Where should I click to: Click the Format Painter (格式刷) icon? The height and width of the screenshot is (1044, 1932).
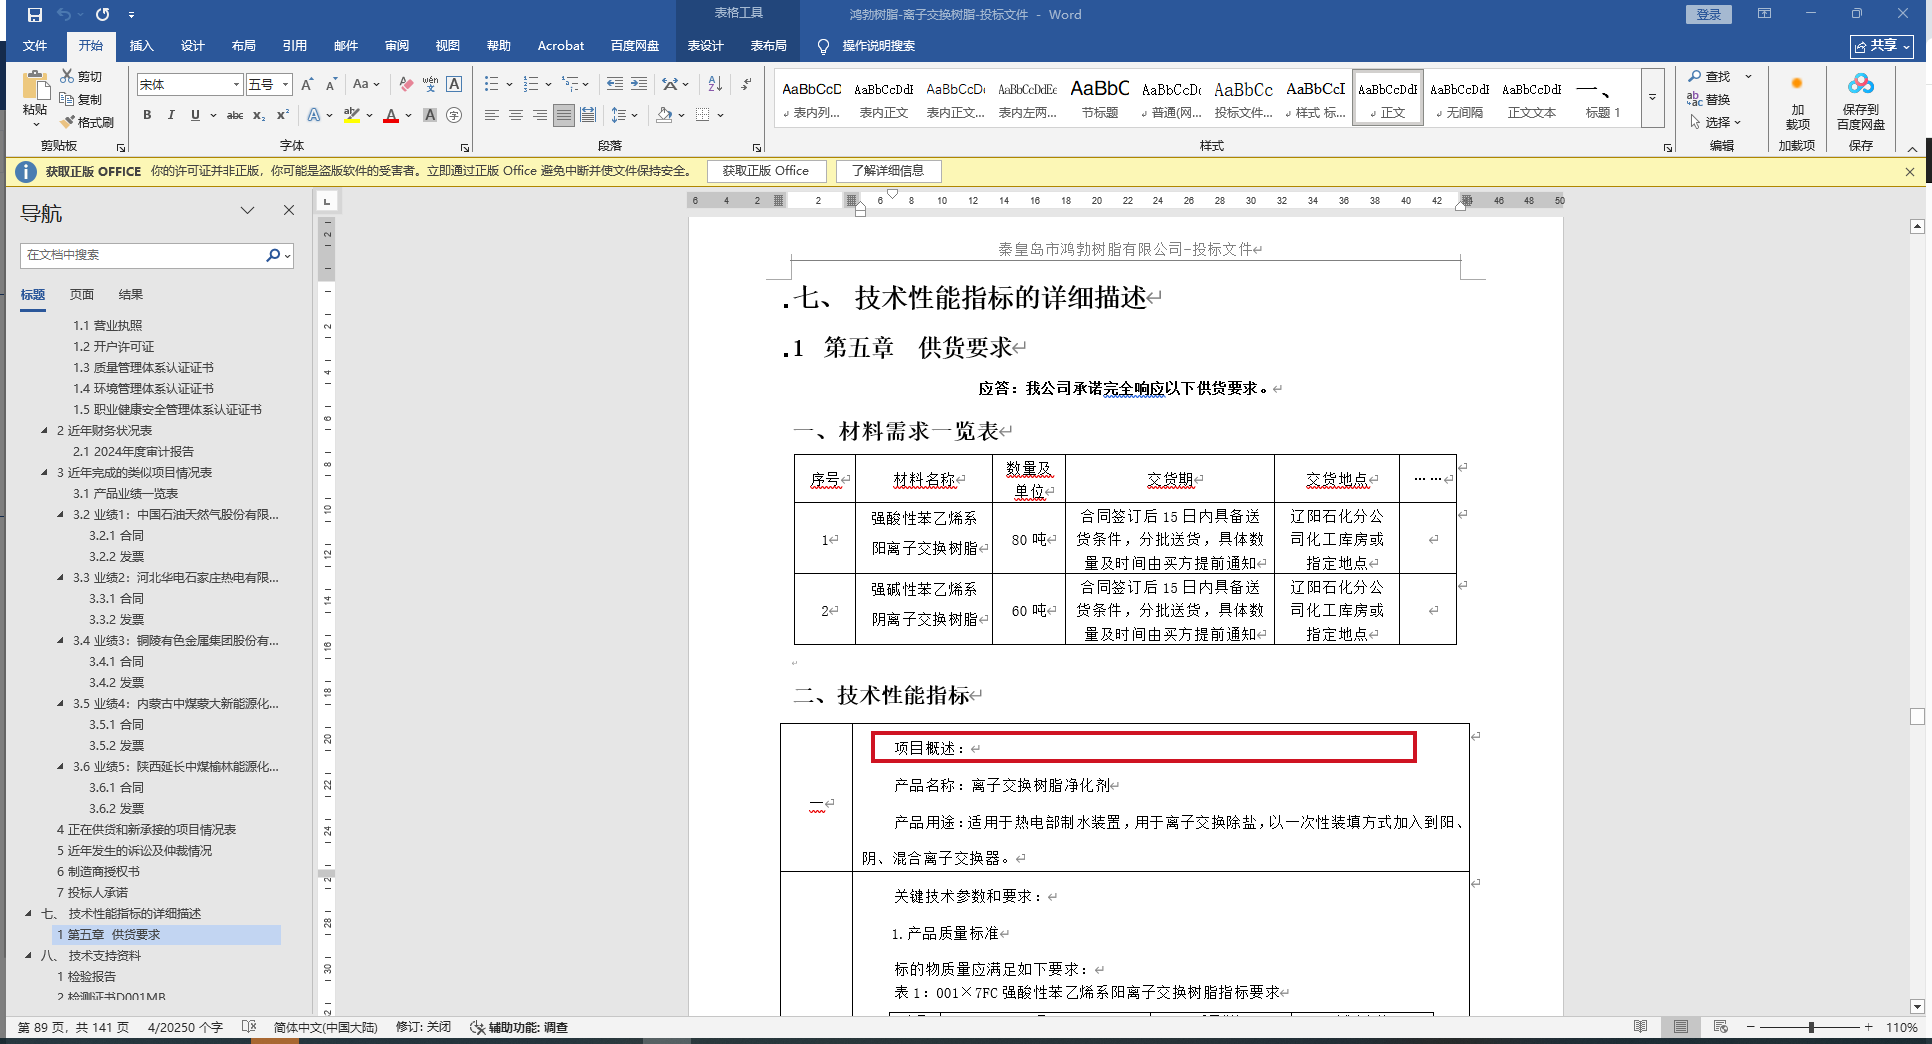tap(67, 122)
